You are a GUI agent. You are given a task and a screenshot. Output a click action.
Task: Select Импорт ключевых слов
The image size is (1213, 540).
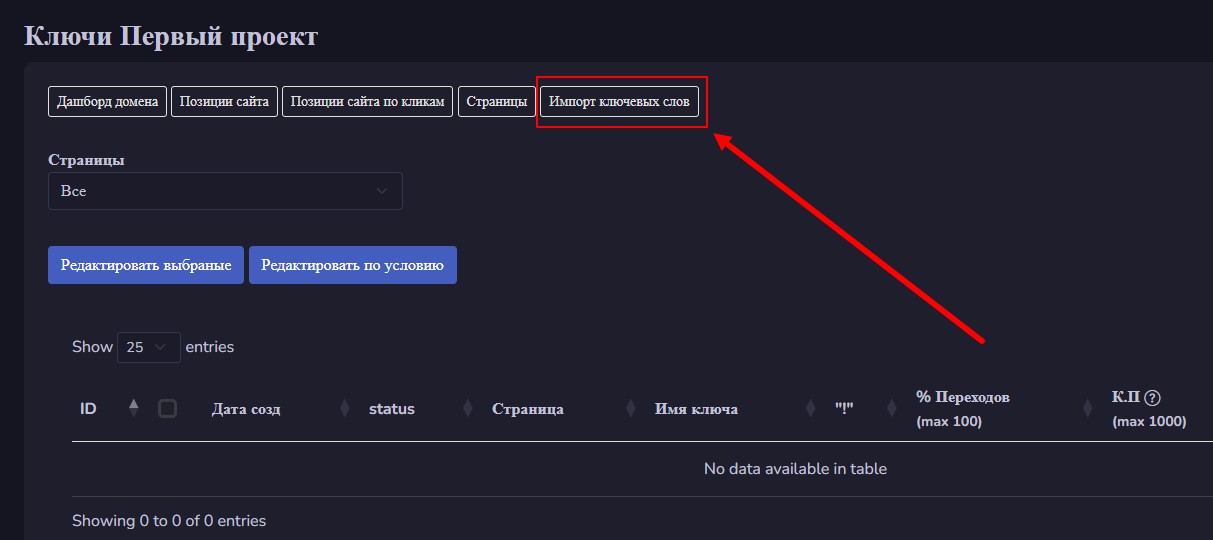[x=619, y=102]
